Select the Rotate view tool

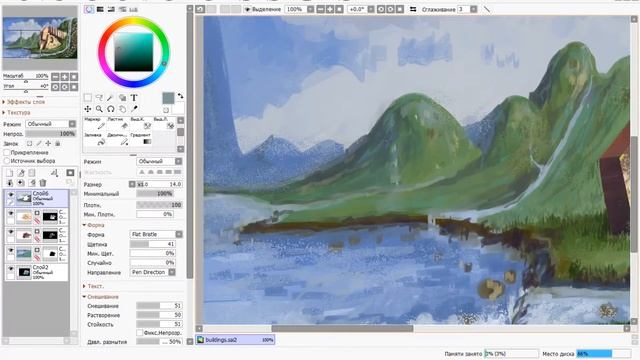pyautogui.click(x=111, y=109)
